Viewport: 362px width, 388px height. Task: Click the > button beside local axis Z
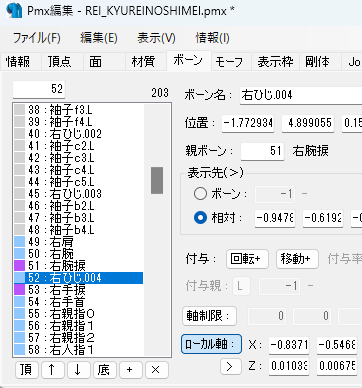[x=230, y=367]
